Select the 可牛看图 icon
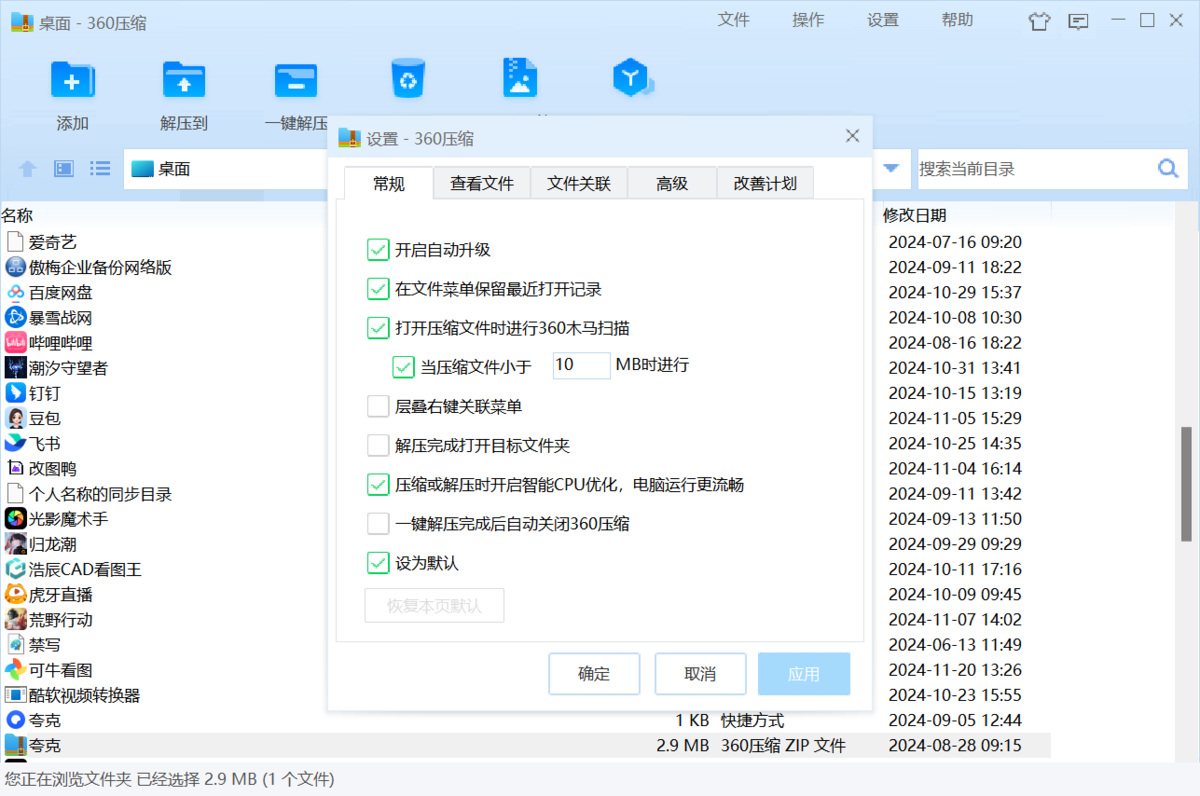The image size is (1200, 796). pyautogui.click(x=15, y=670)
